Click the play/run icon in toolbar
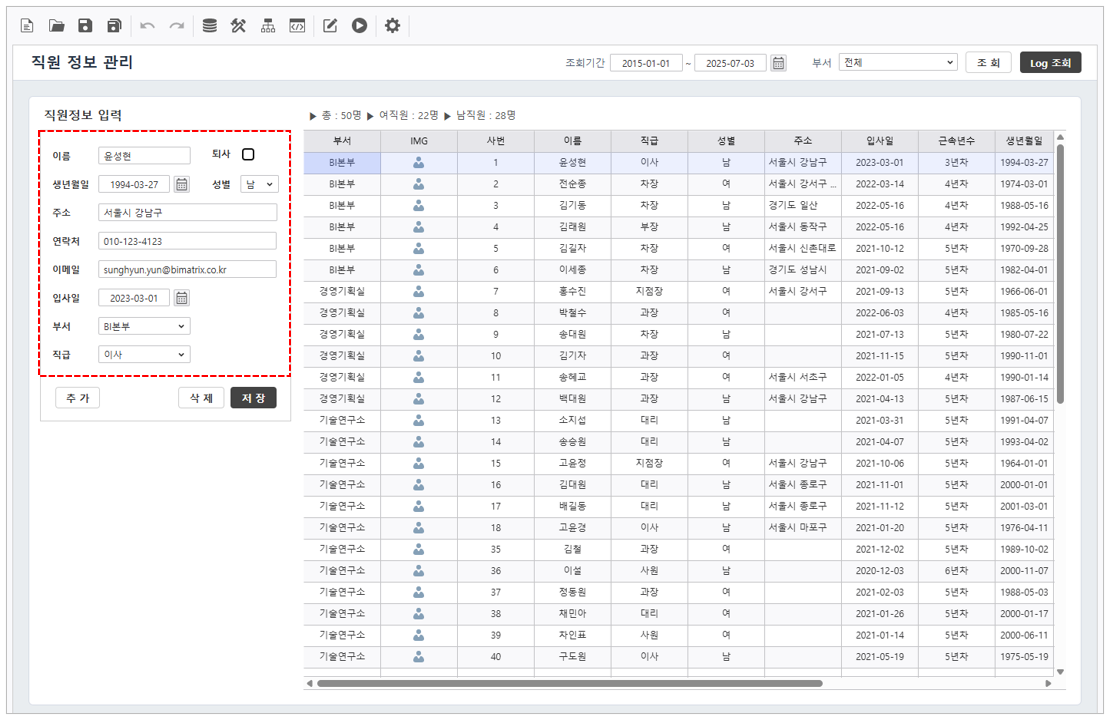This screenshot has height=718, width=1110. 359,26
